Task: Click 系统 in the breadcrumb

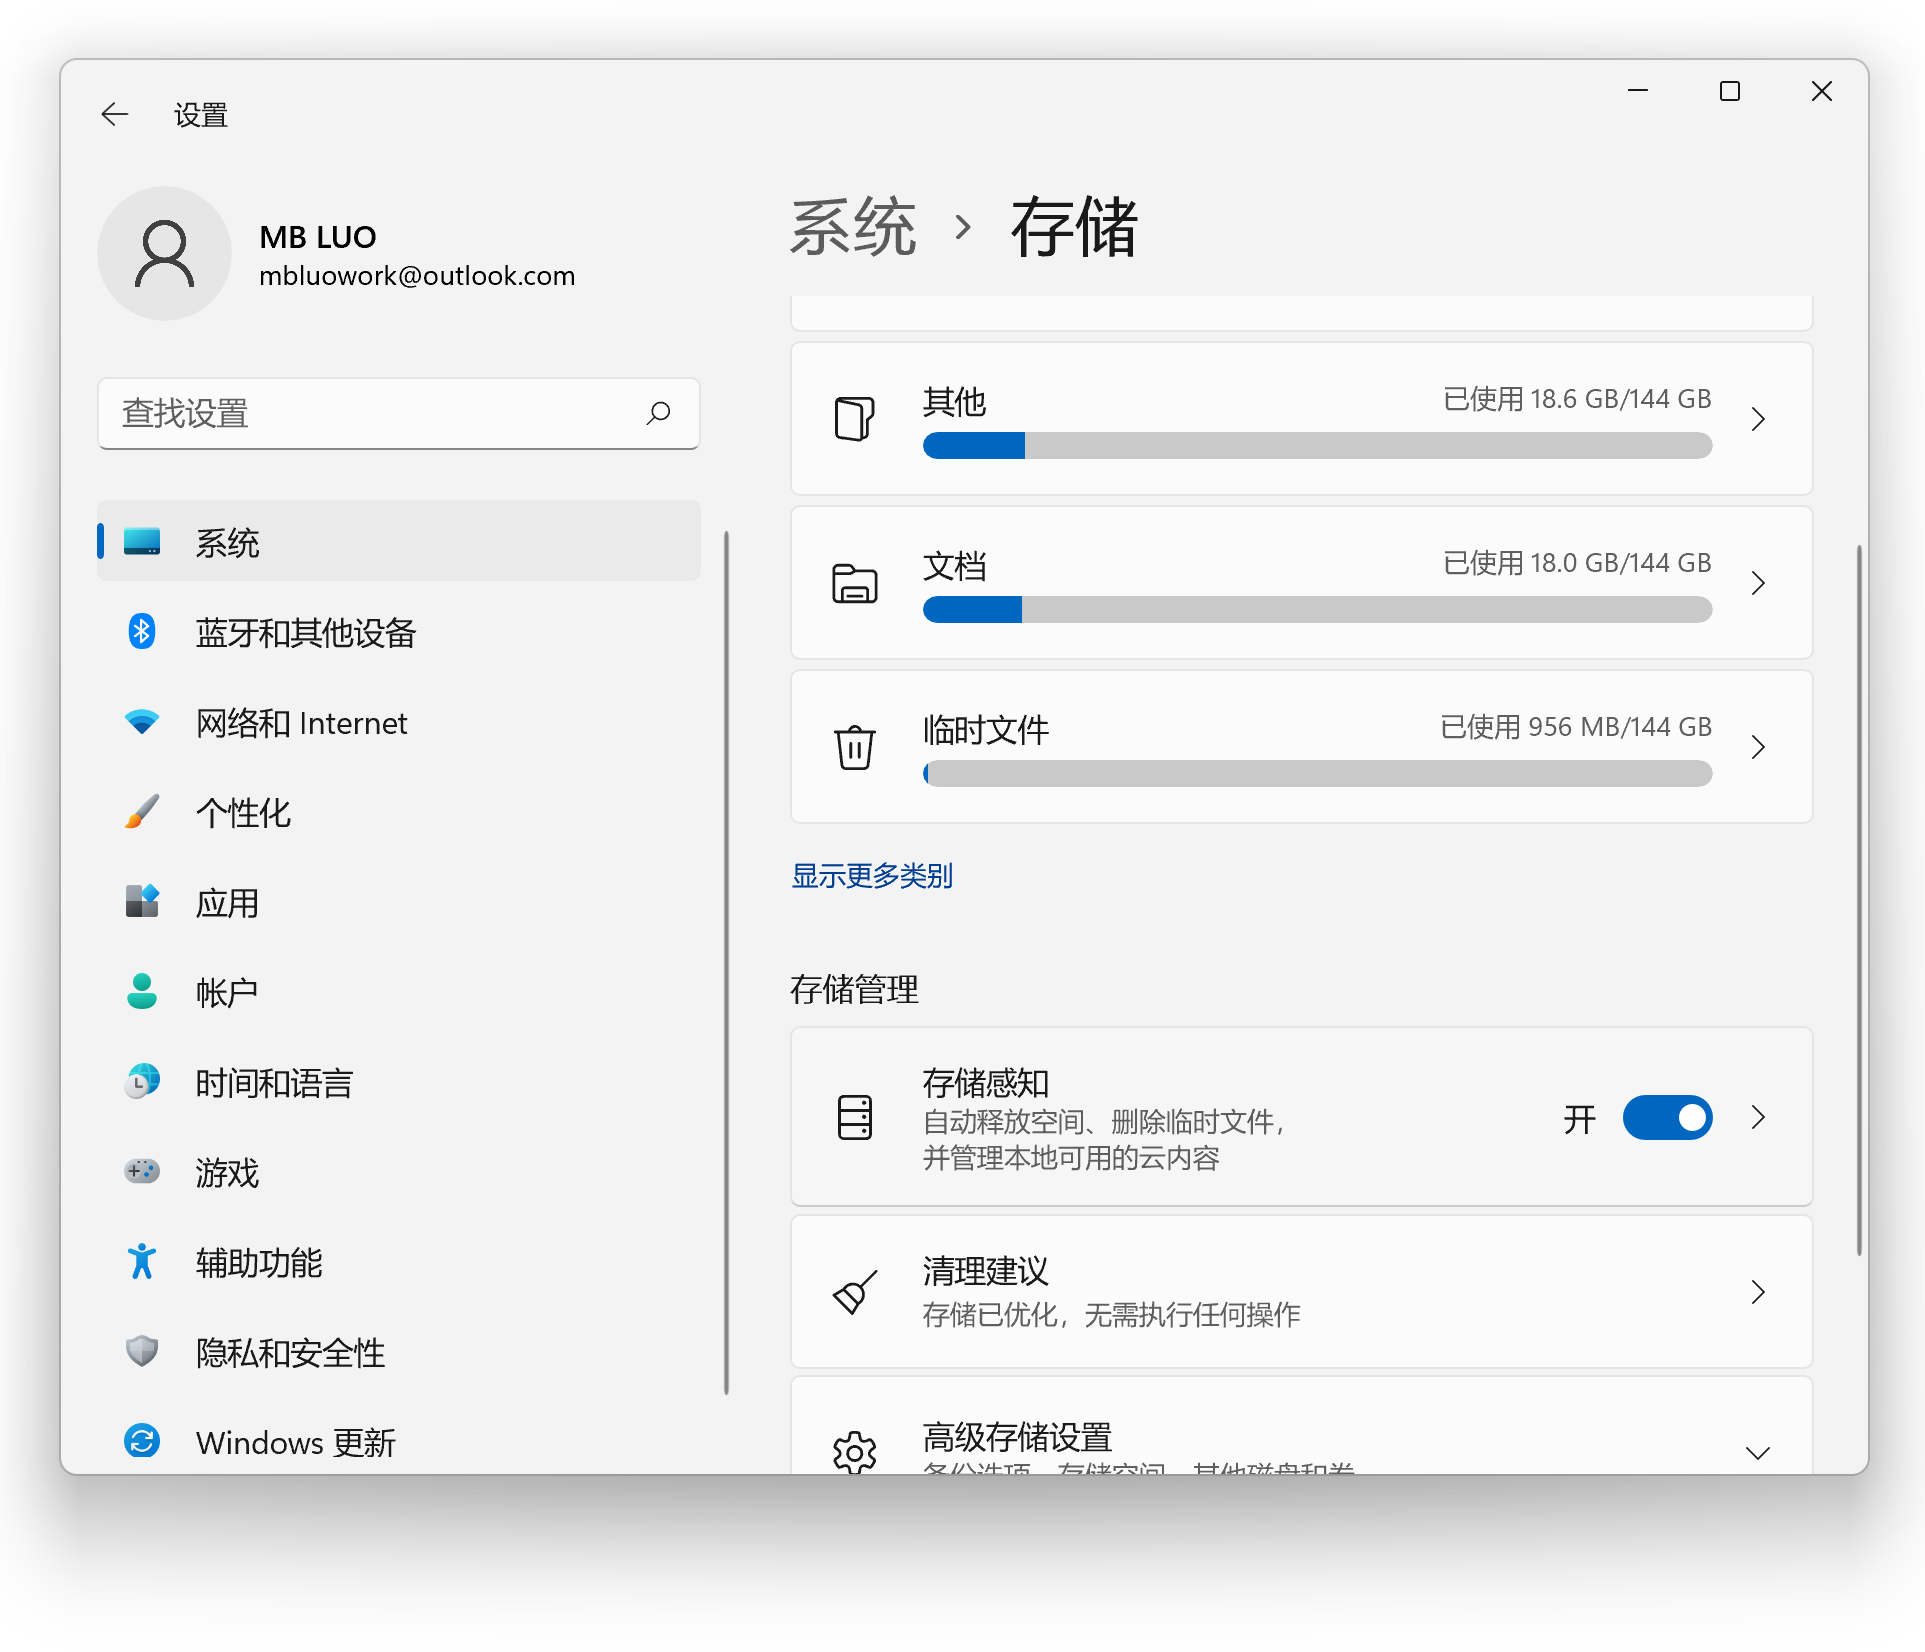Action: [853, 228]
